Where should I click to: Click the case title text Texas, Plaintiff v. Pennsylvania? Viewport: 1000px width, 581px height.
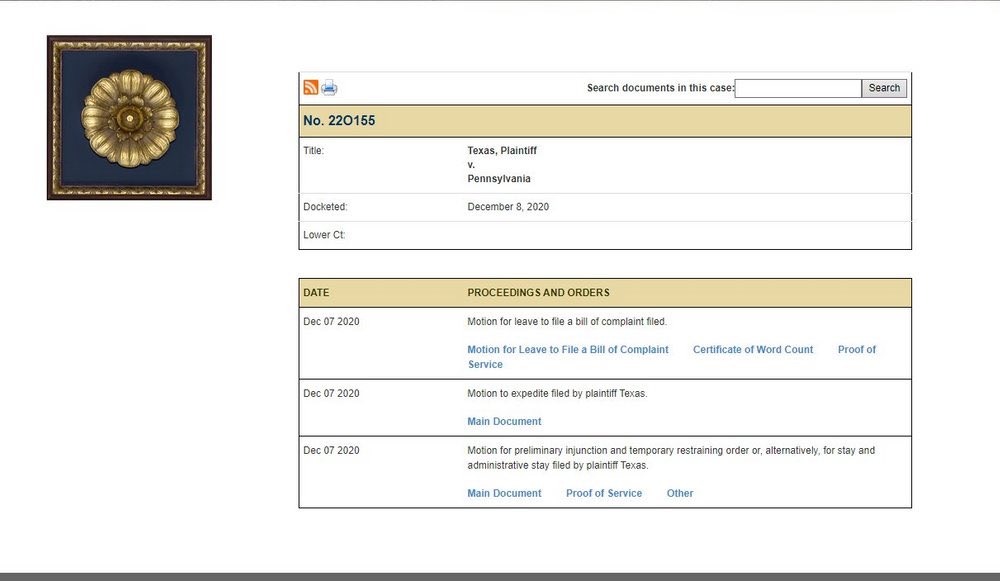pos(501,164)
